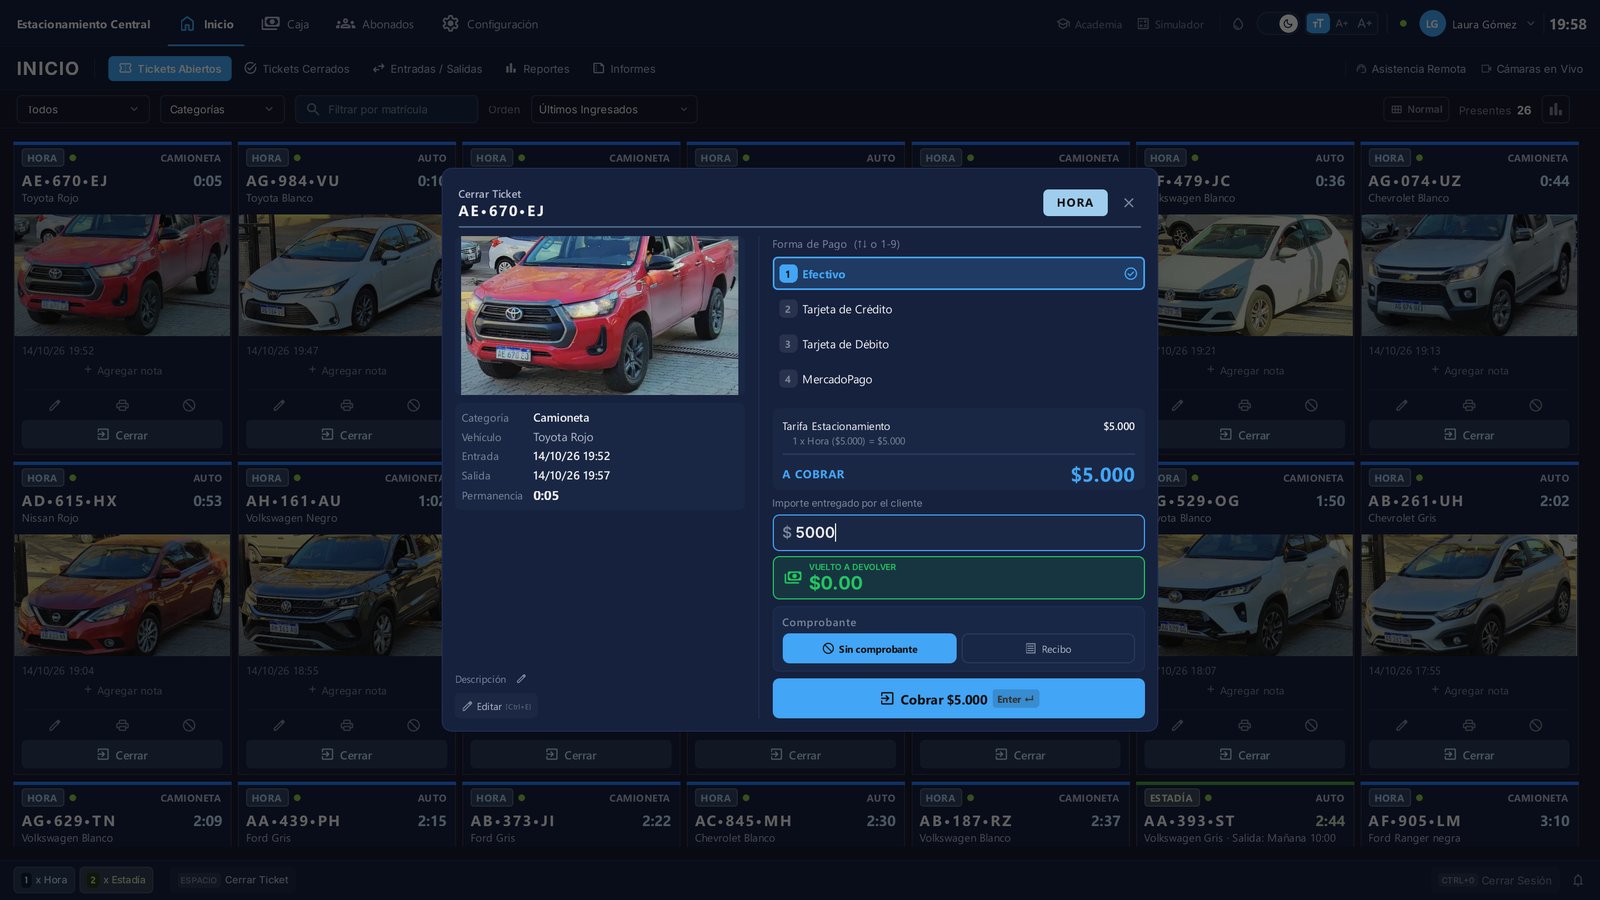The width and height of the screenshot is (1600, 900).
Task: Click the Editar button in the ticket dialog
Action: (496, 706)
